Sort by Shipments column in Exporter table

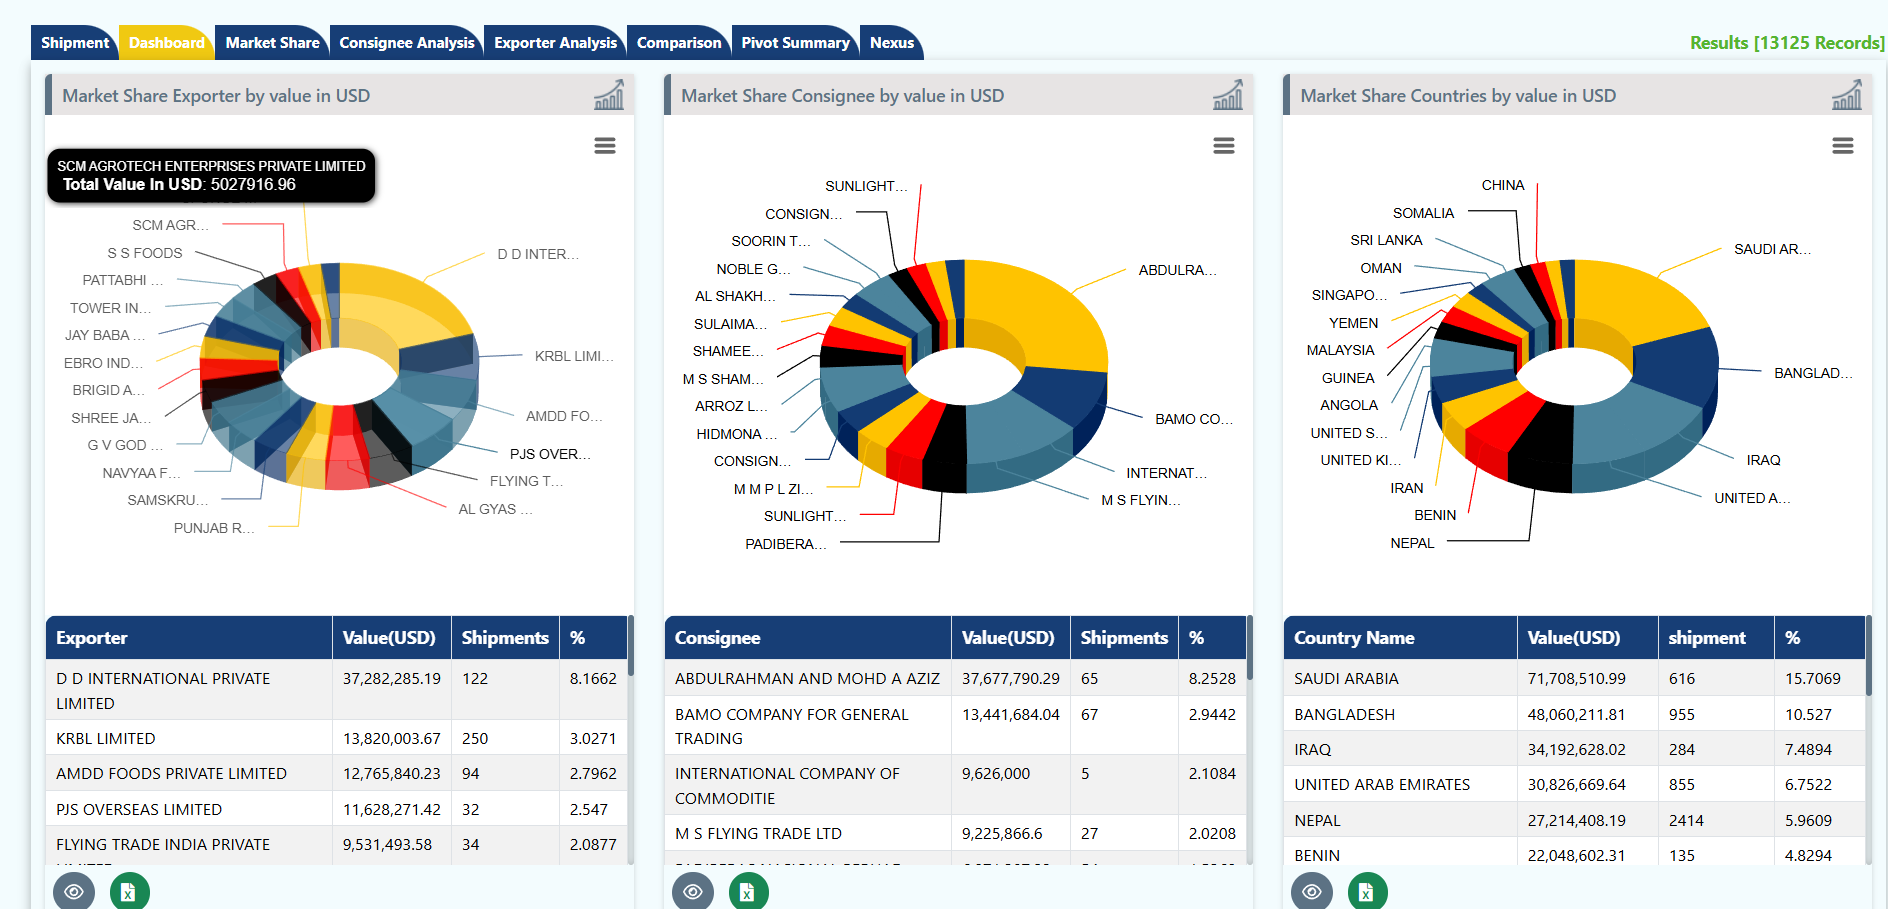[504, 638]
